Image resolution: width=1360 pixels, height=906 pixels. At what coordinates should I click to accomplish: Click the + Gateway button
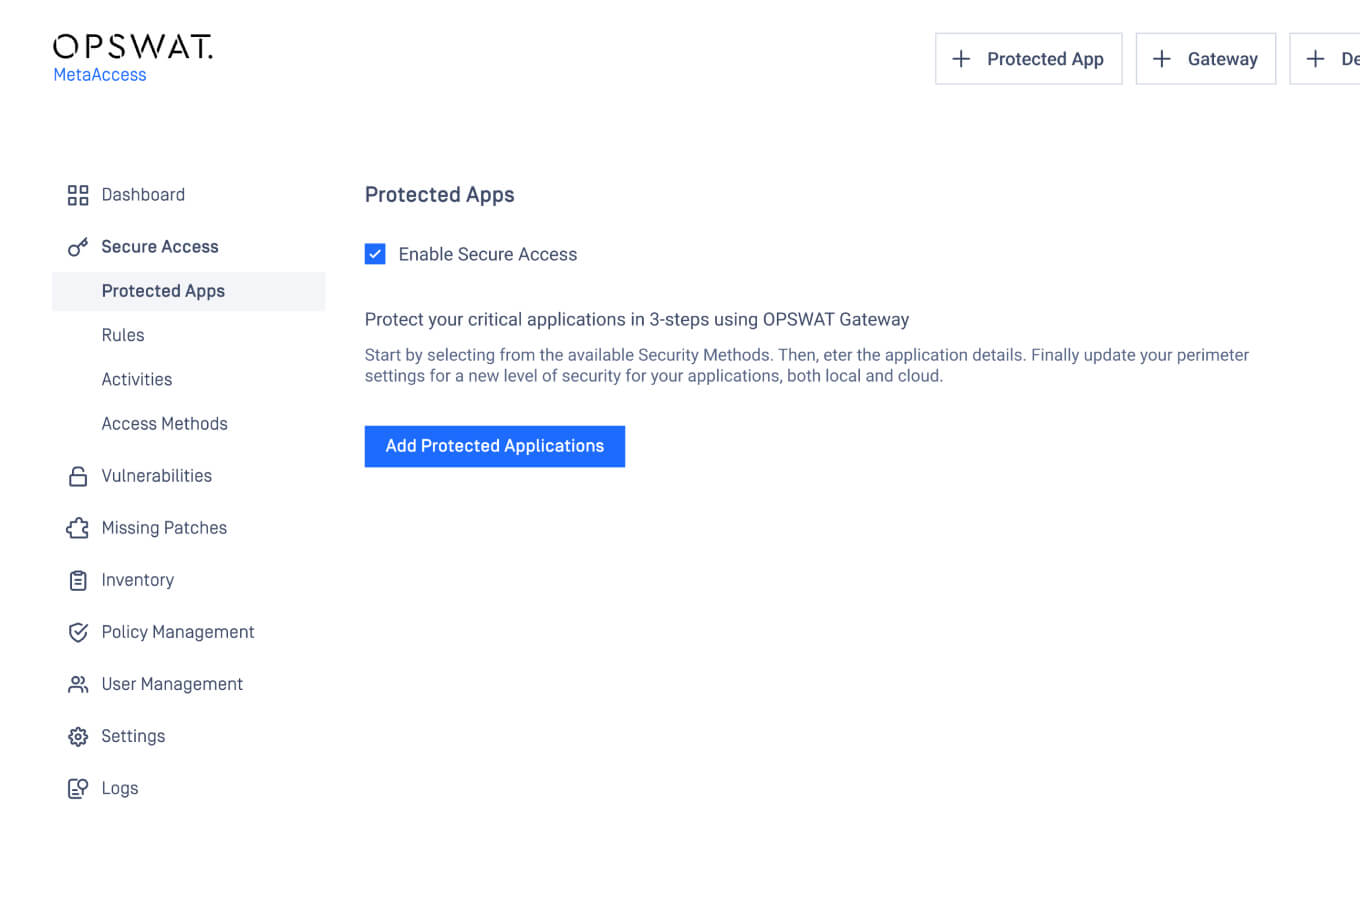pos(1205,59)
